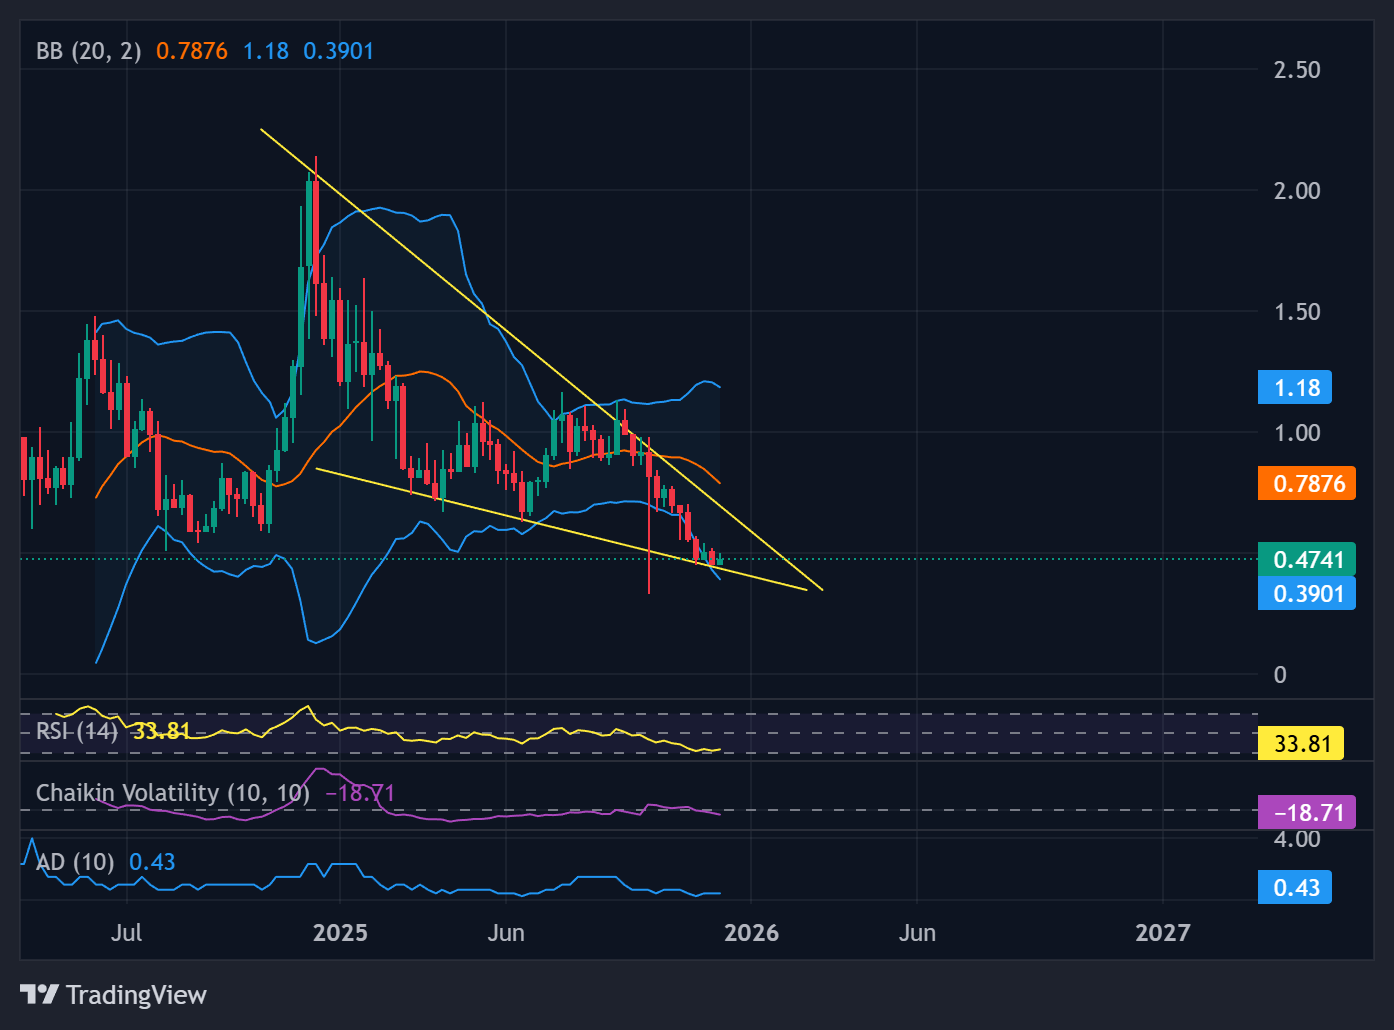Select the AD (10) indicator label
1394x1030 pixels.
[75, 862]
